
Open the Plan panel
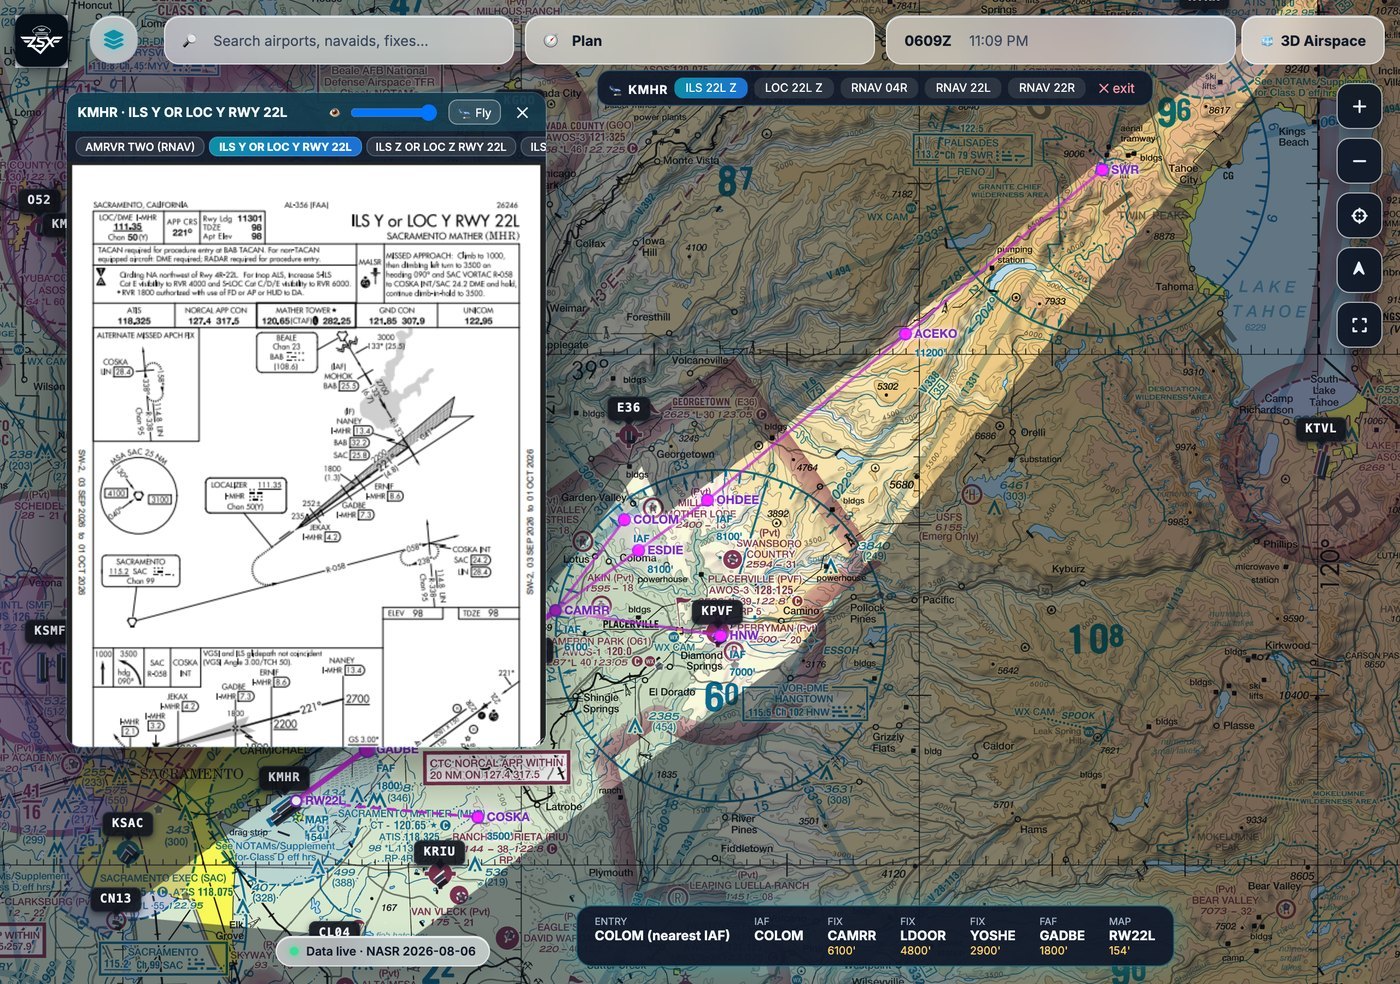click(700, 41)
